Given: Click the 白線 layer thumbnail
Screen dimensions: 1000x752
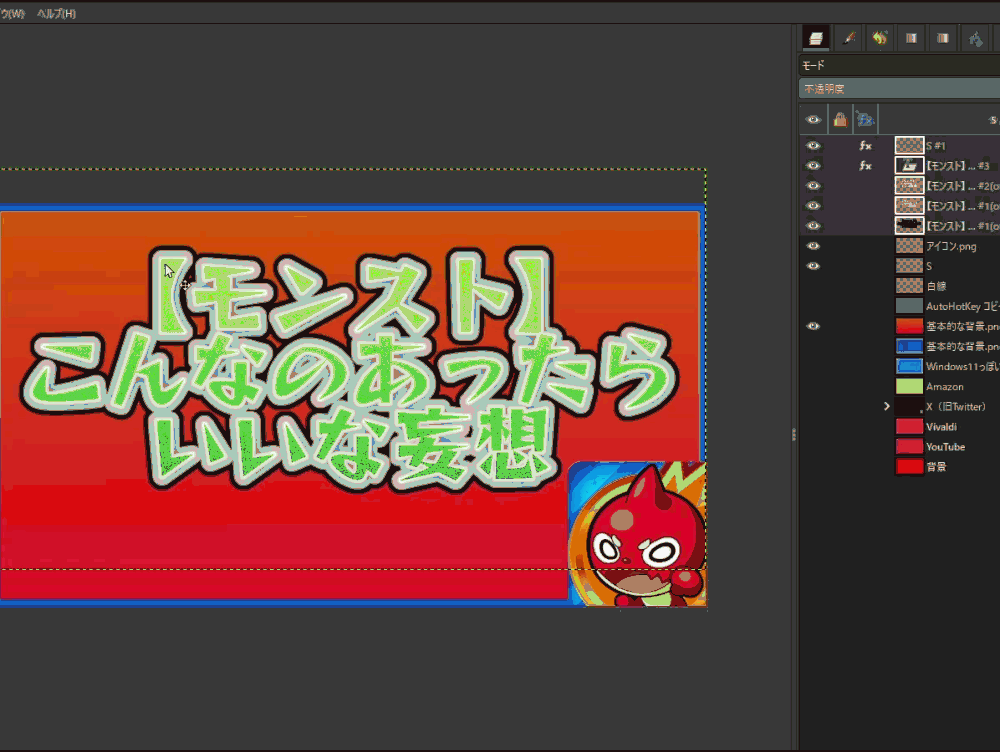Looking at the screenshot, I should click(909, 286).
